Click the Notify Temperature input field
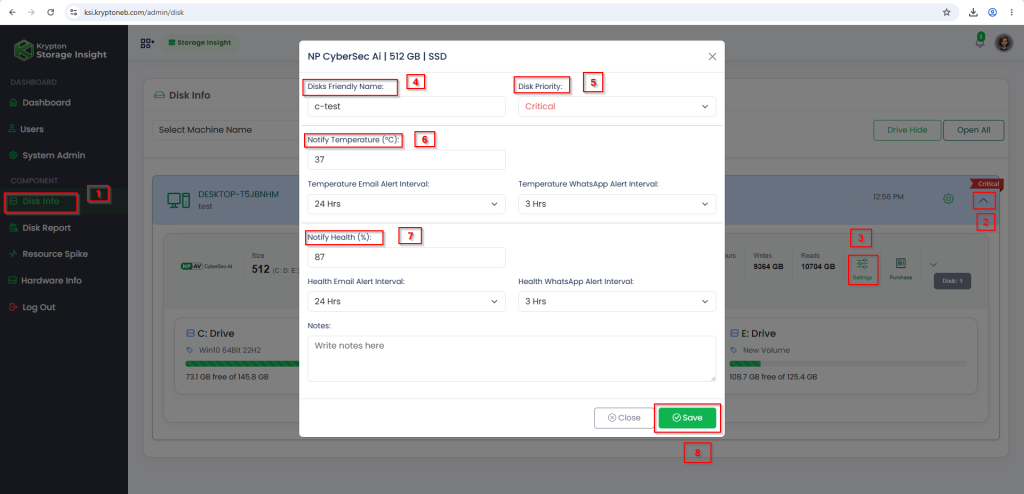Screen dimensions: 1024x494 [406, 159]
